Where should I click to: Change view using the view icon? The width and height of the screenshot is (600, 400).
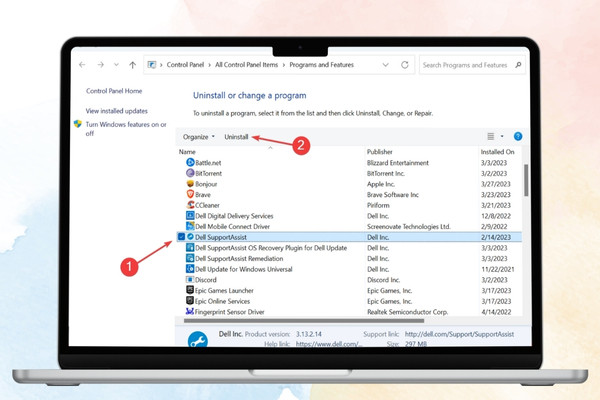491,136
